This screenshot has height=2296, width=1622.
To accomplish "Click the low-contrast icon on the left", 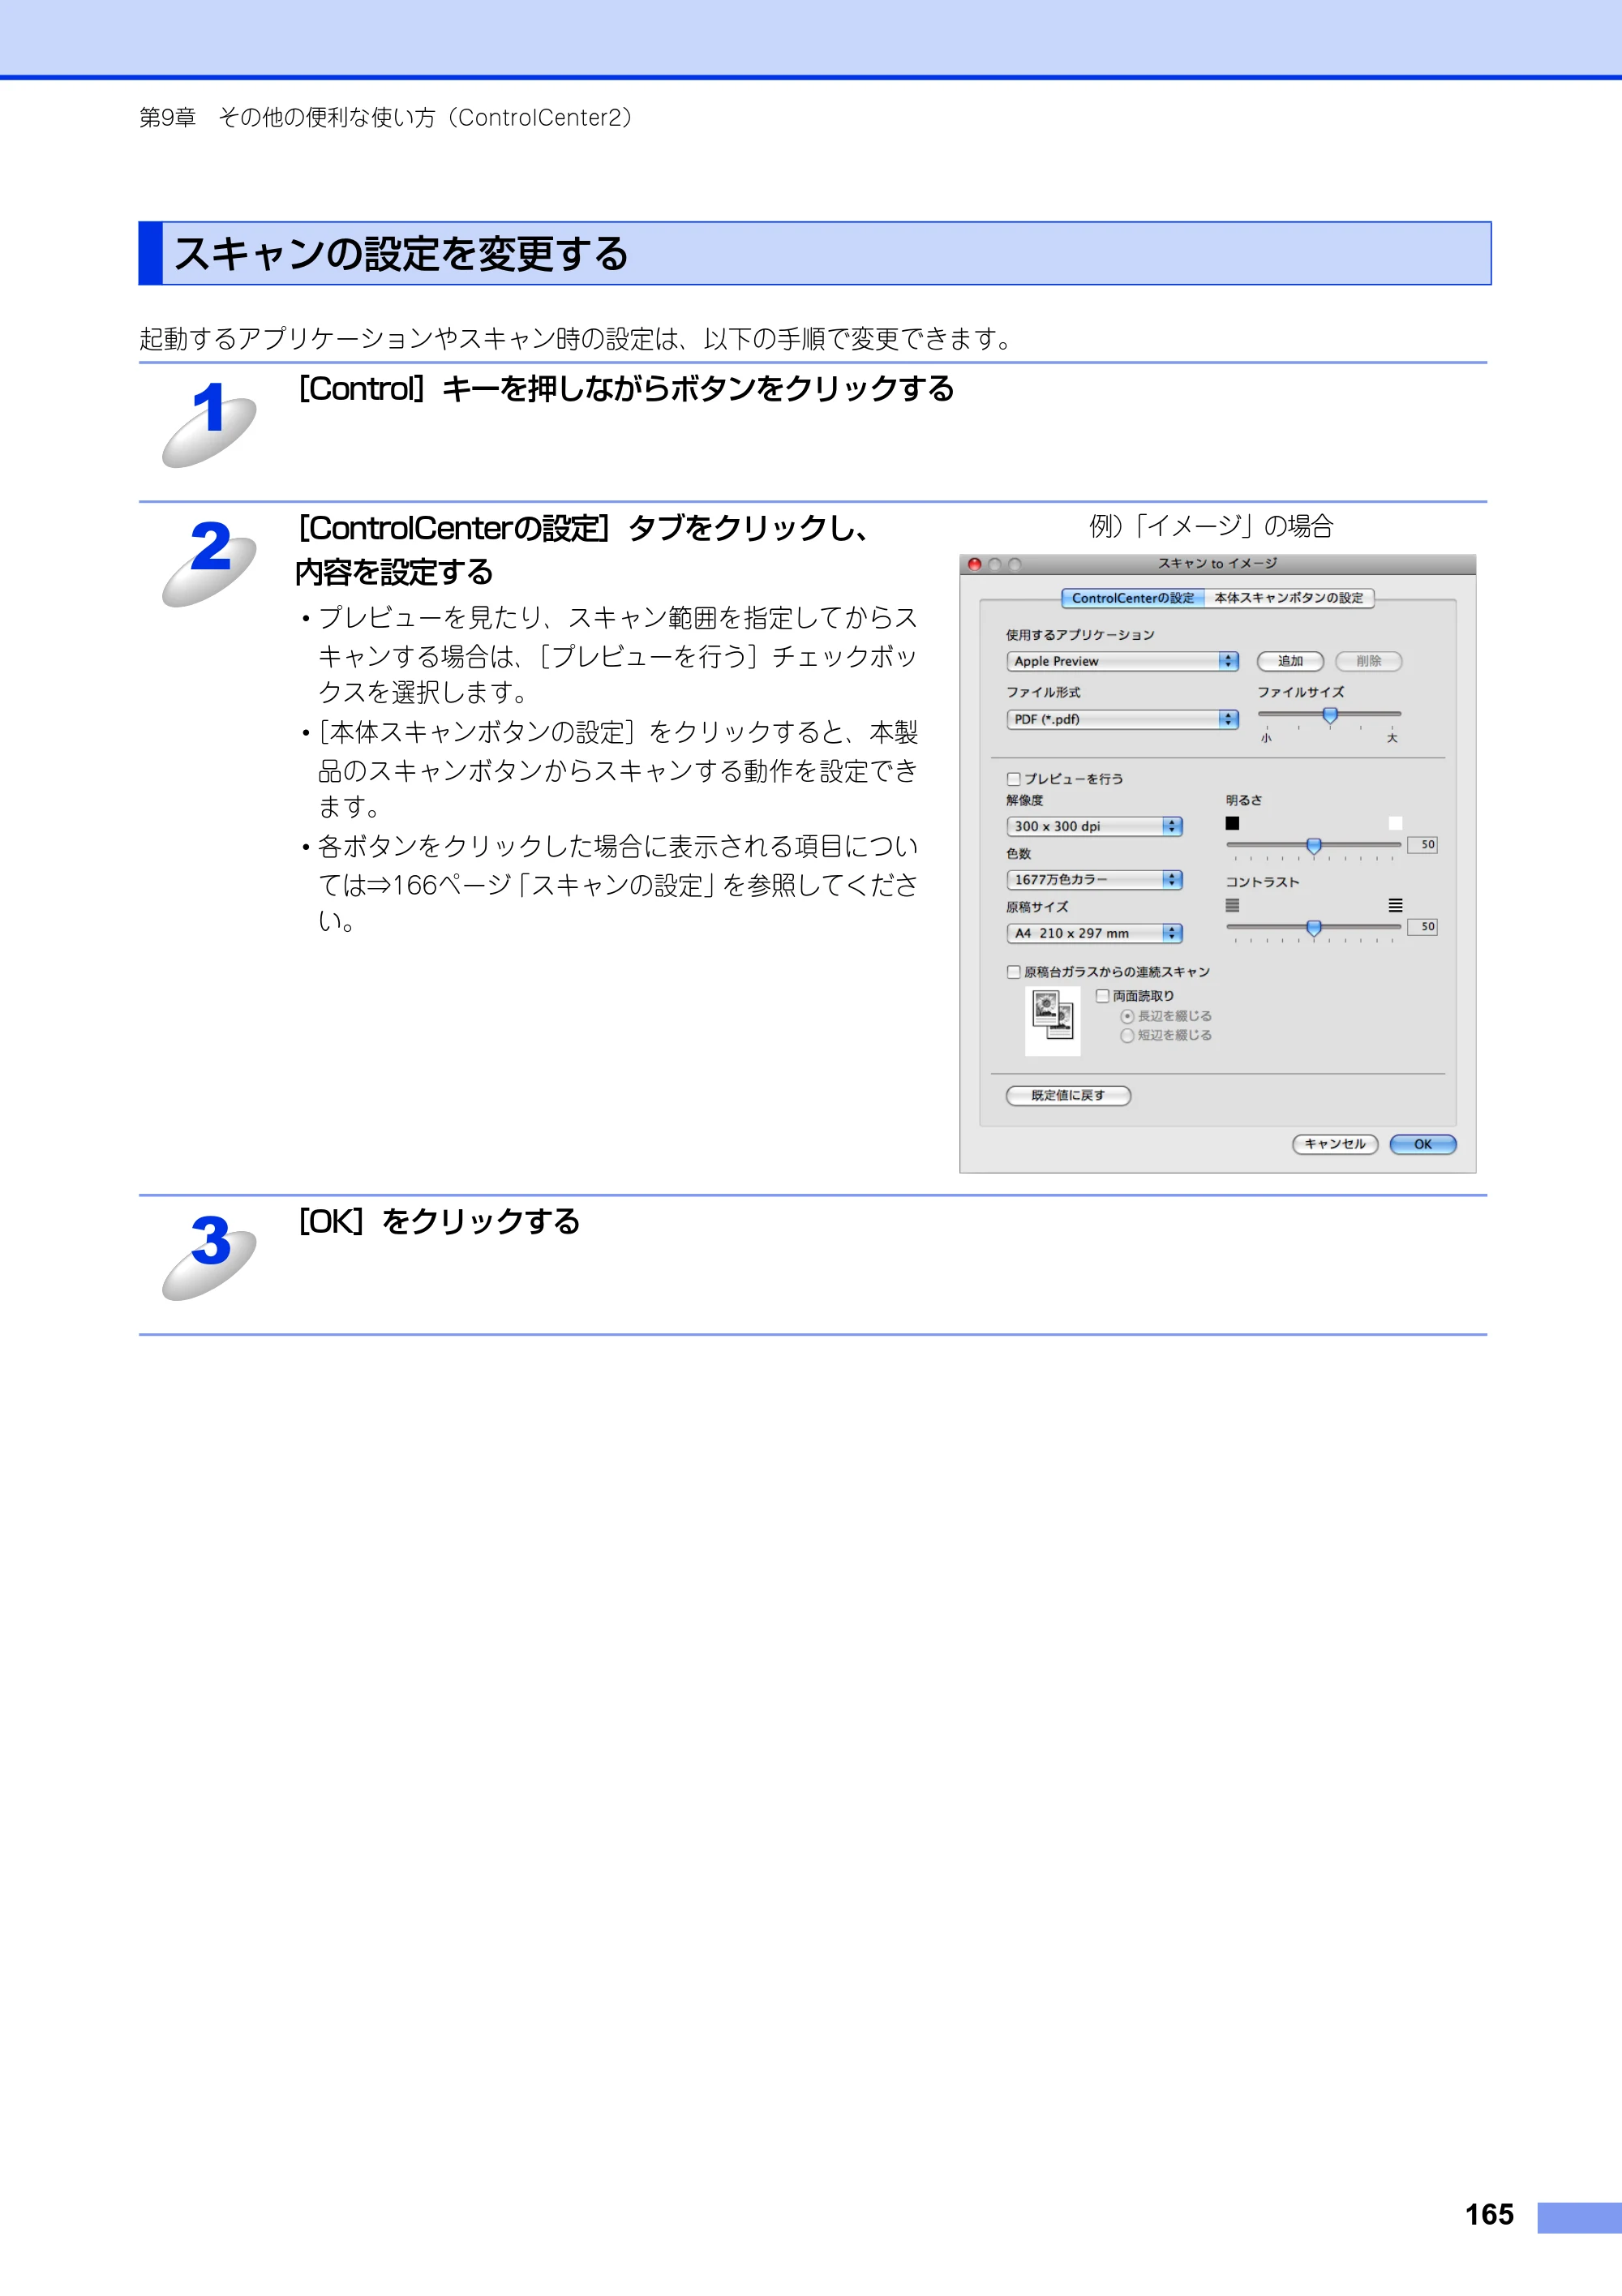I will (1232, 905).
